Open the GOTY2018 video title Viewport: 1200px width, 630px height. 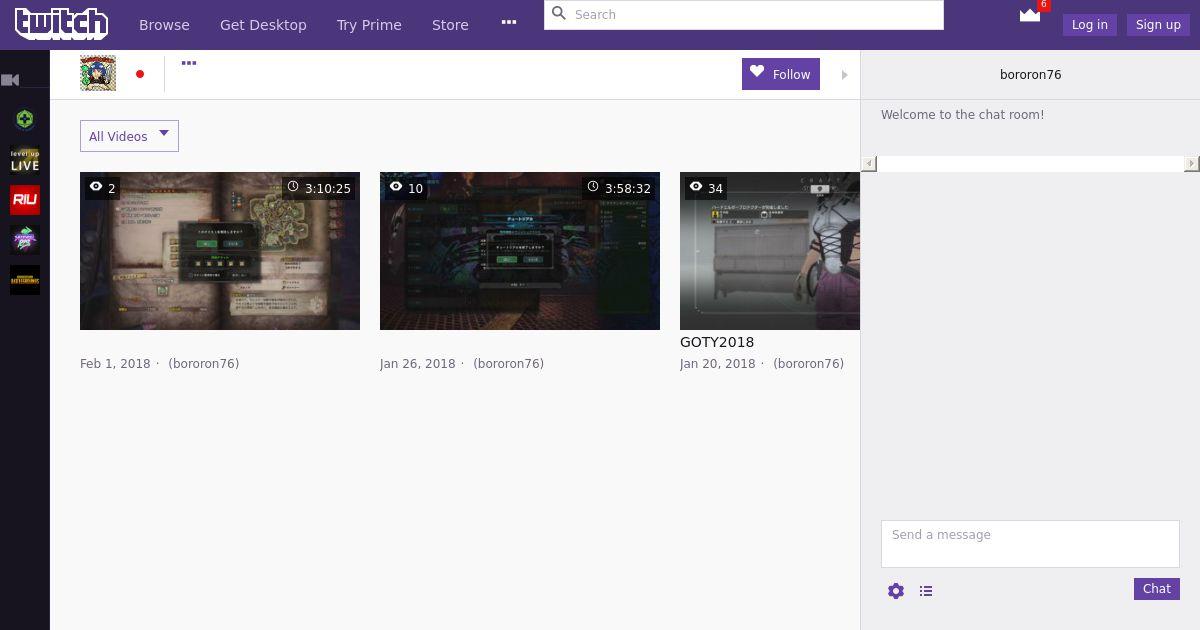click(x=717, y=342)
